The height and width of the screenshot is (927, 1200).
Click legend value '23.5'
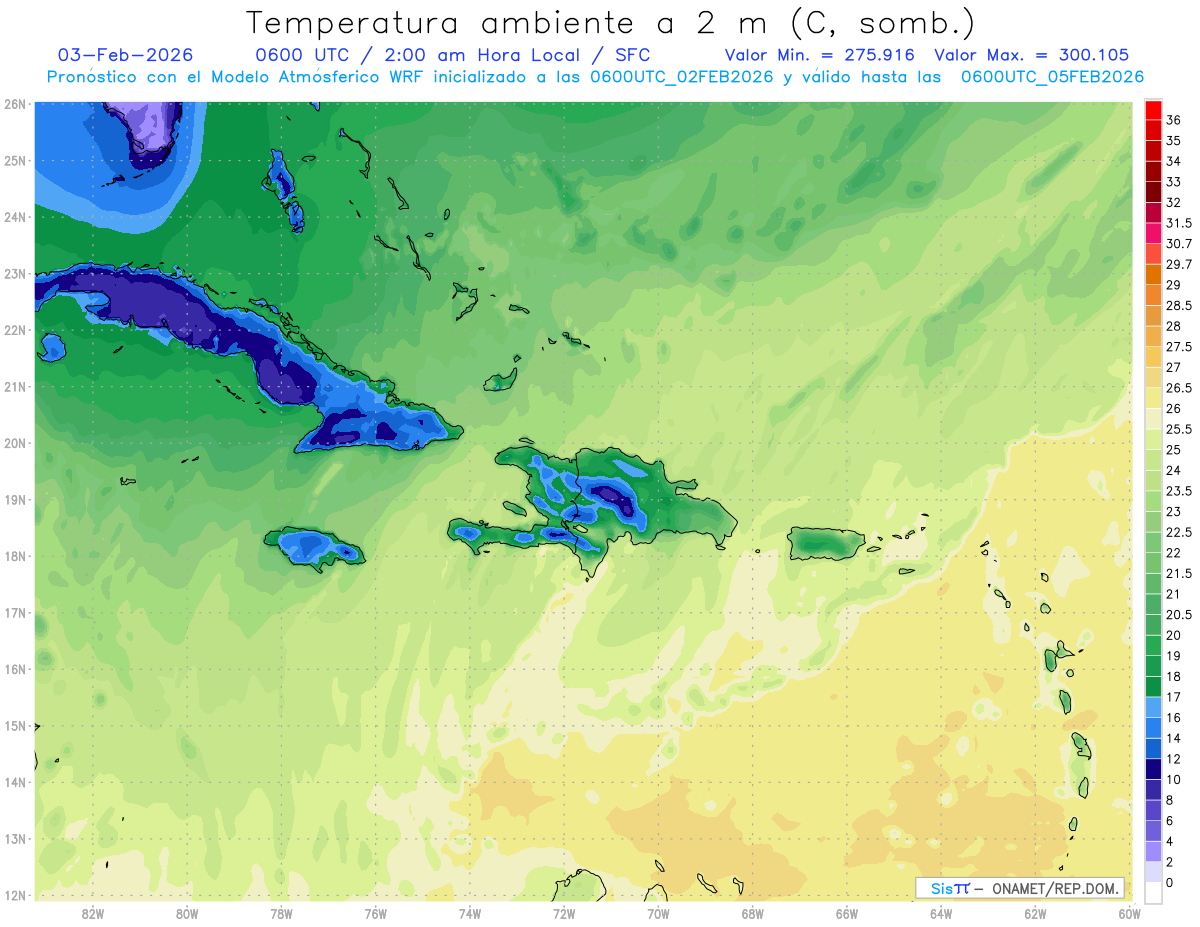(1179, 491)
